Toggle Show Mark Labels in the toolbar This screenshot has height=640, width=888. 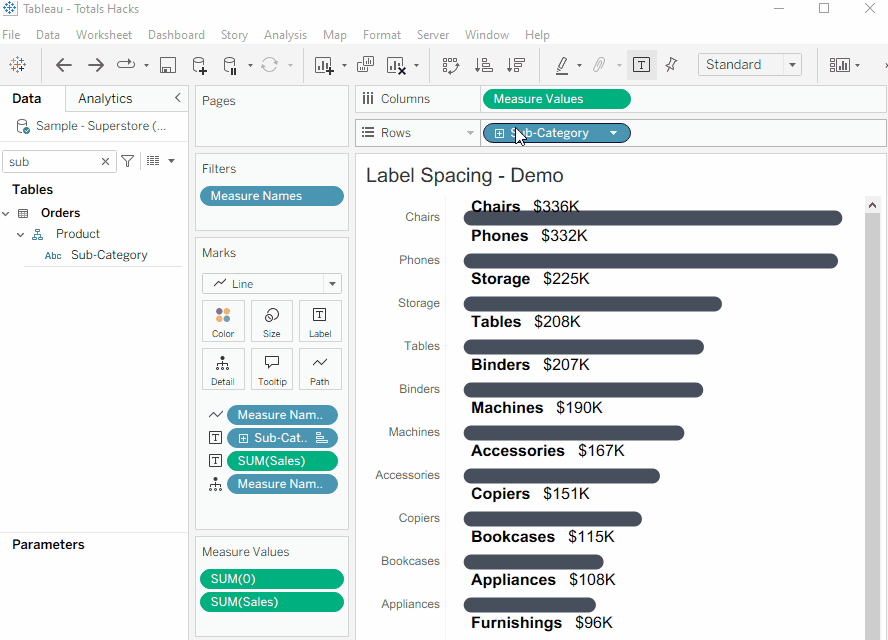[641, 64]
